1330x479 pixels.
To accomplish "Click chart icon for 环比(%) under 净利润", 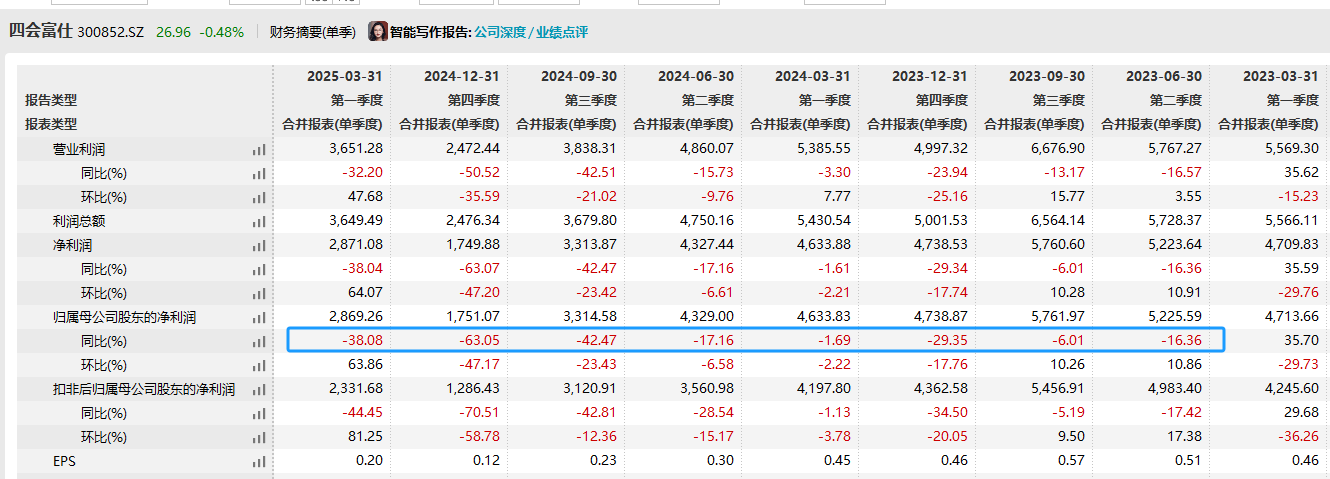I will (259, 293).
